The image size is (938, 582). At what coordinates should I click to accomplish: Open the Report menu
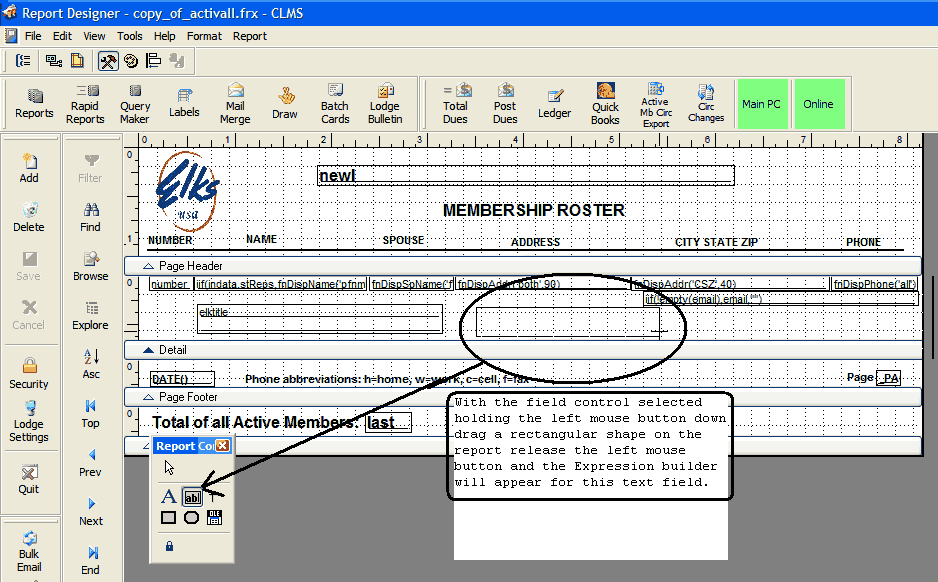click(250, 36)
